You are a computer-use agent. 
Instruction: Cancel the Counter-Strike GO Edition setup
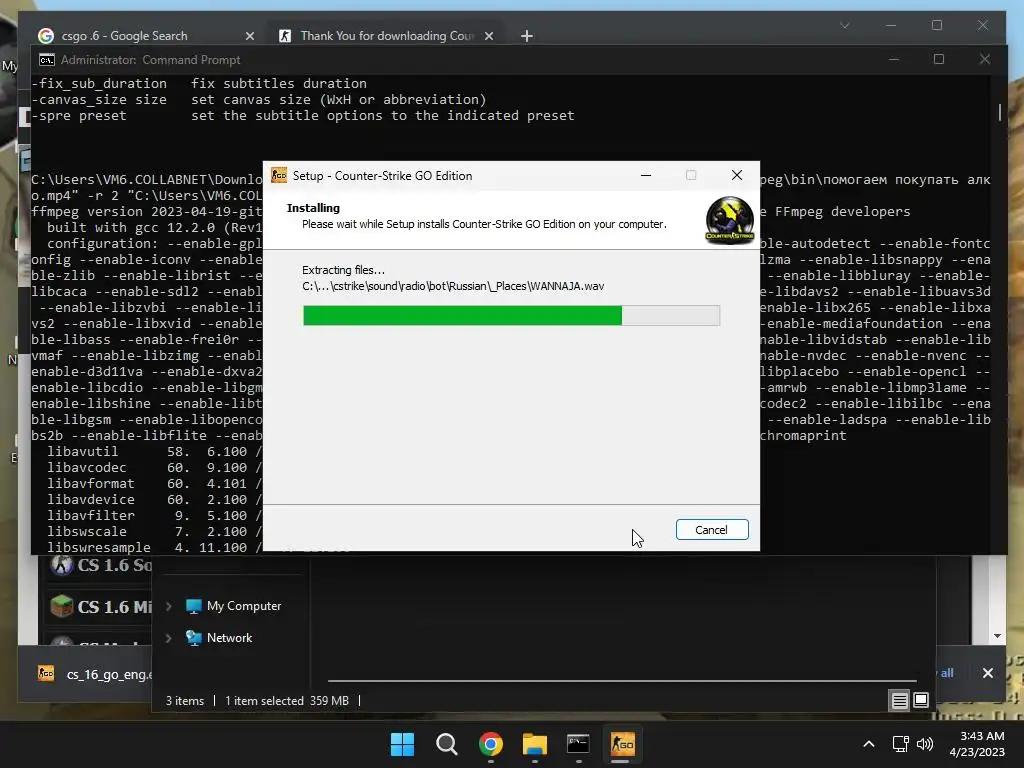712,530
